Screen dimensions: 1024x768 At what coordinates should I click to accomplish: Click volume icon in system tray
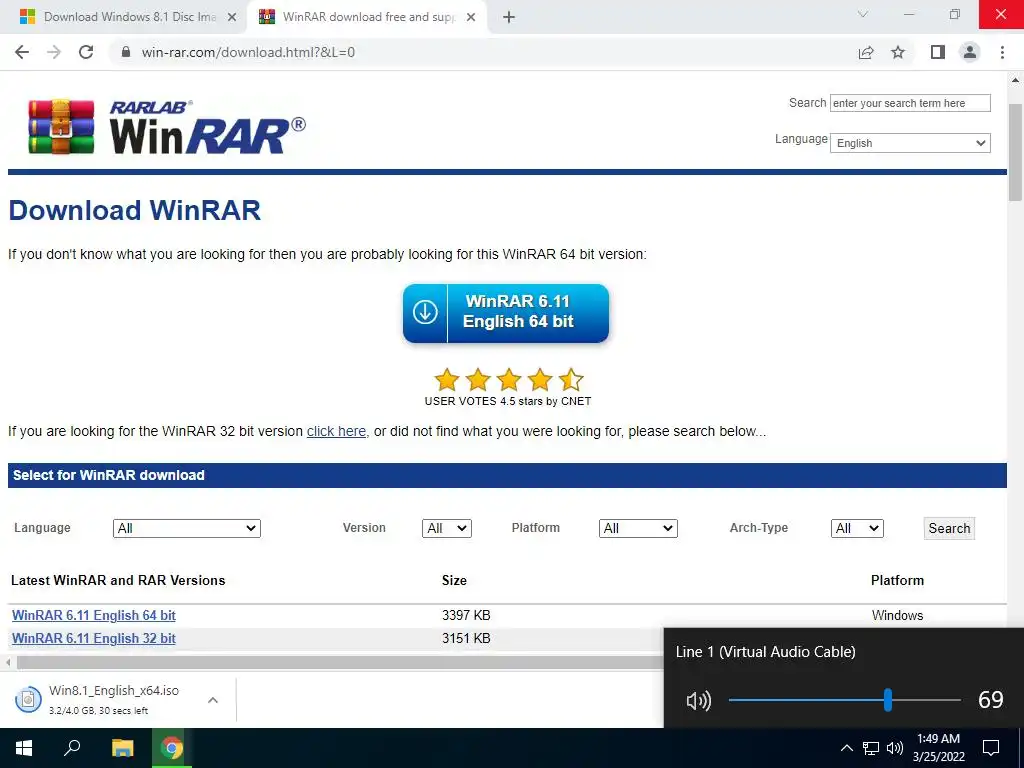click(895, 748)
